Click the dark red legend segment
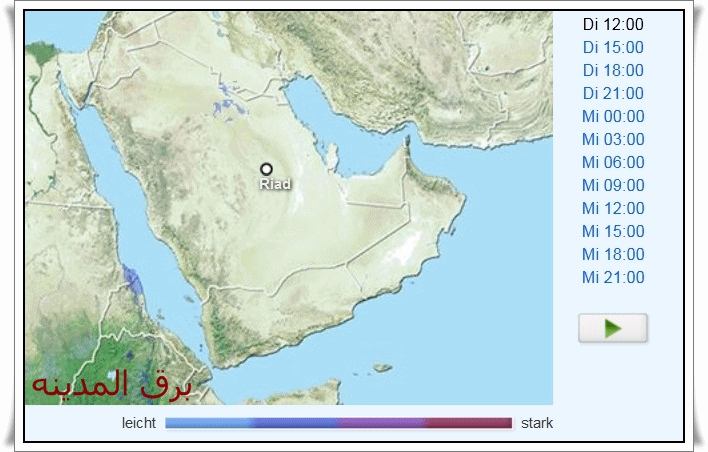This screenshot has width=708, height=452. (x=469, y=423)
